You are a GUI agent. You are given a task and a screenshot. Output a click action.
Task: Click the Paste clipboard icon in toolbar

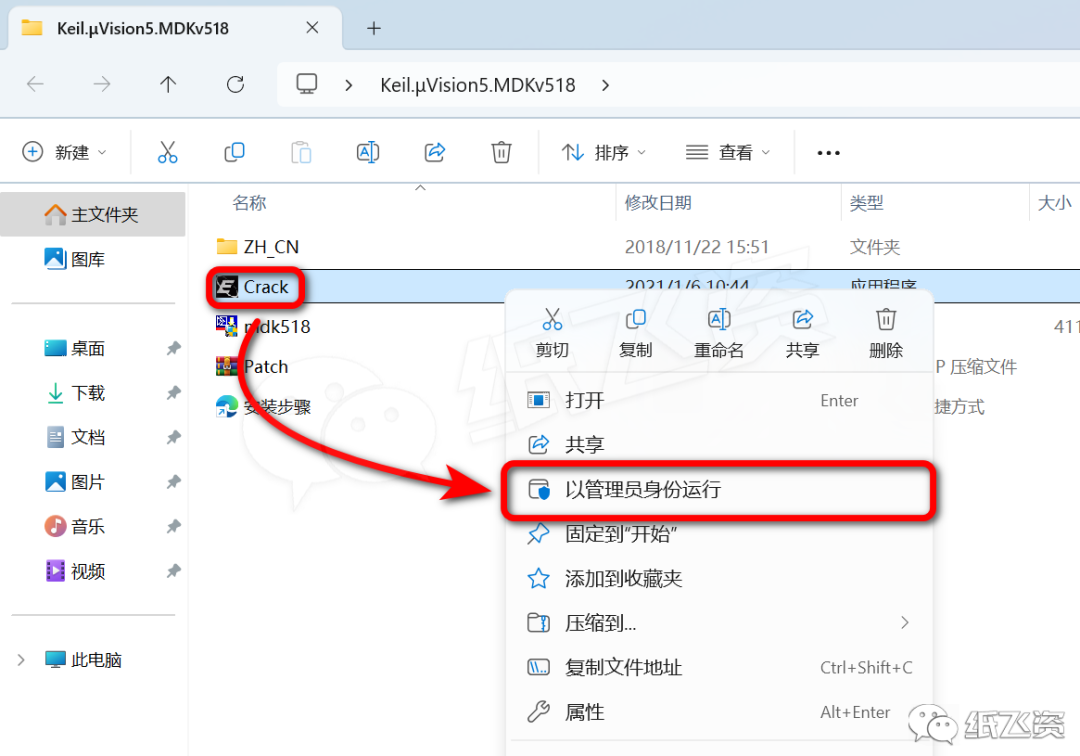tap(301, 152)
